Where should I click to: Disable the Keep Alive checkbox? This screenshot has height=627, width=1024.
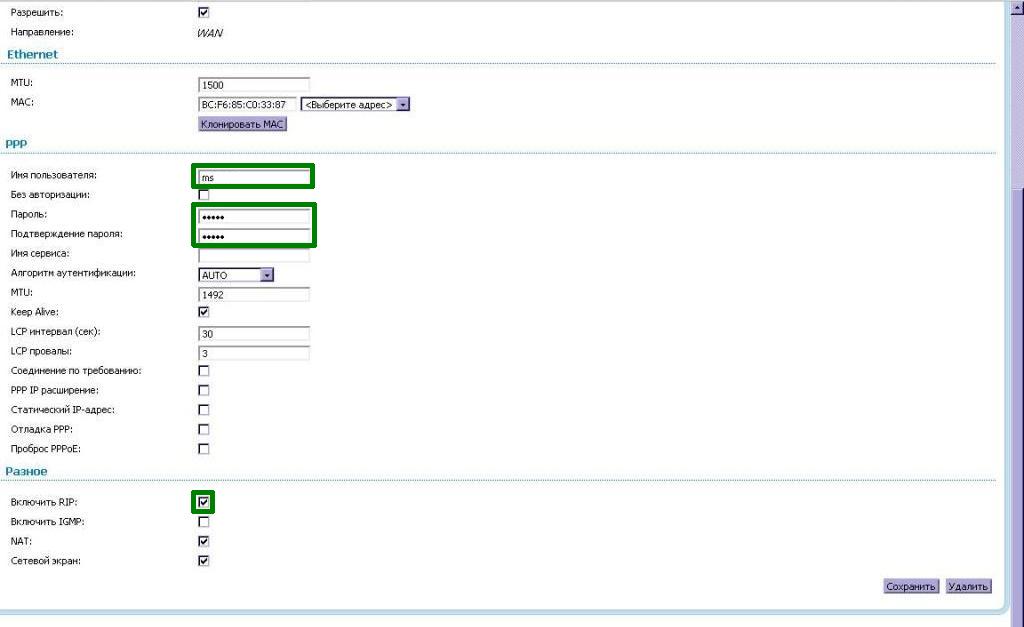point(204,312)
